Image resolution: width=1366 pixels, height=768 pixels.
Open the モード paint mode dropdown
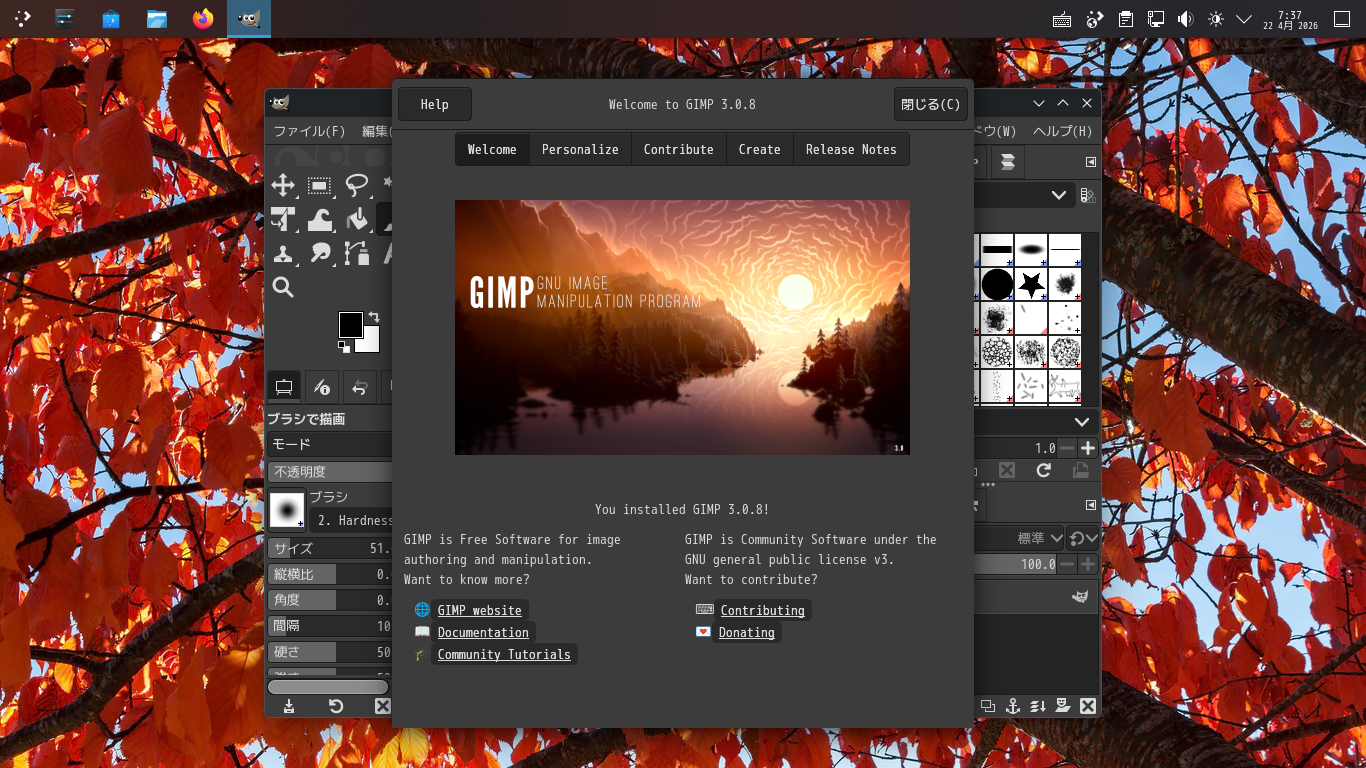[330, 444]
